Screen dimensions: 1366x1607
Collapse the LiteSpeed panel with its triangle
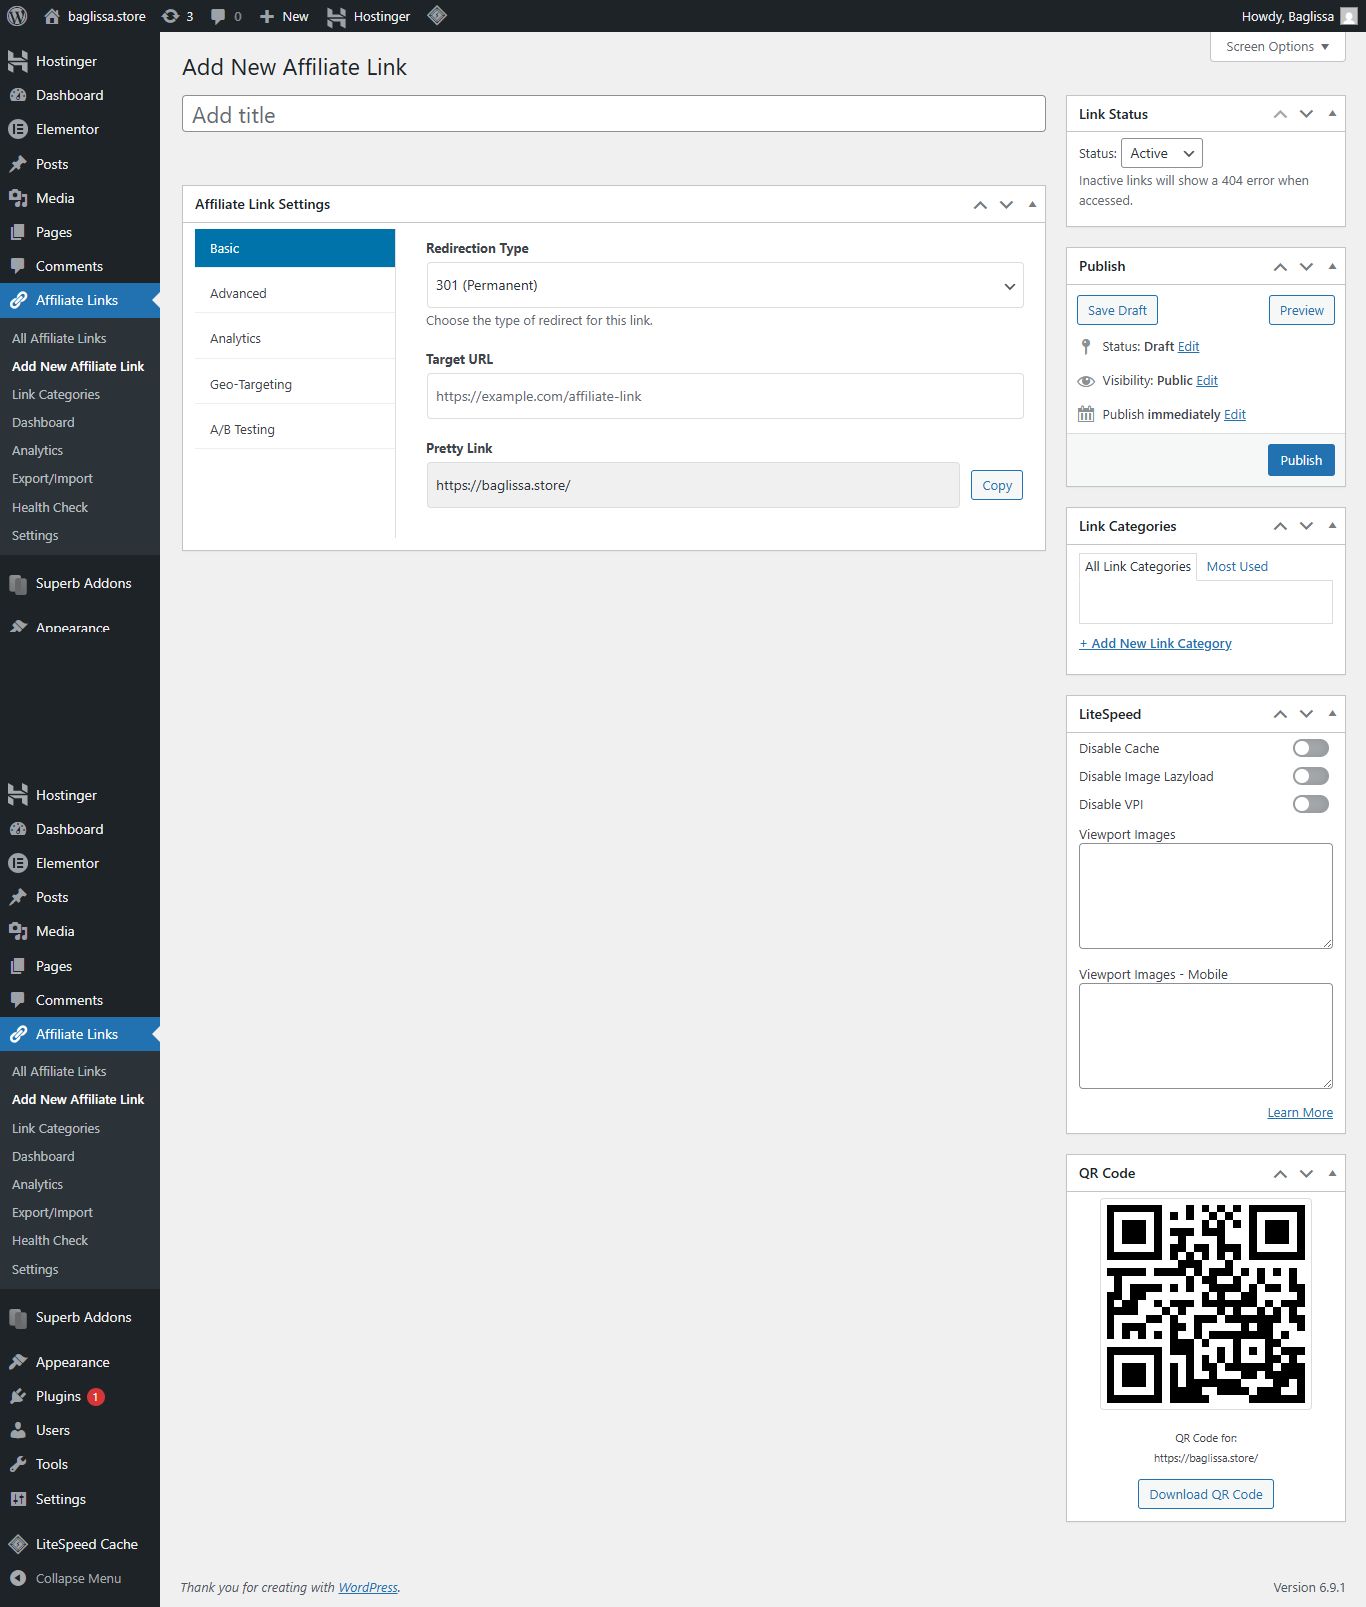[1332, 714]
